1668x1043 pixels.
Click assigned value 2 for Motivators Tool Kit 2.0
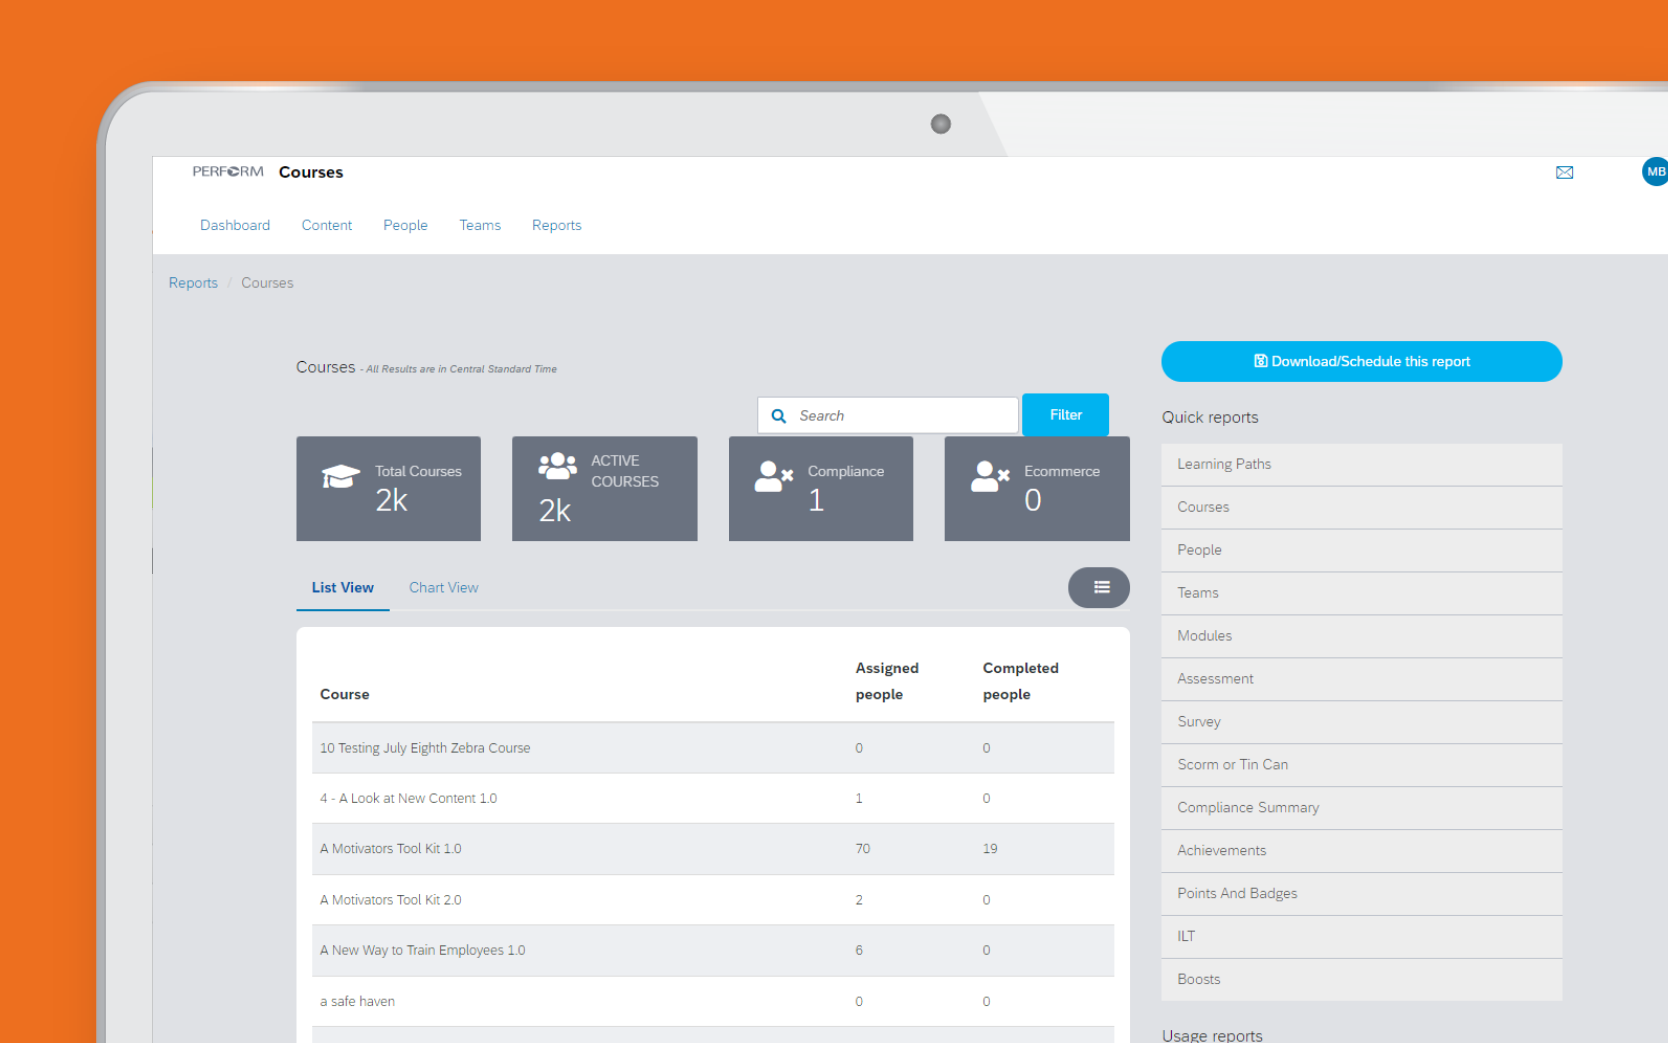tap(859, 900)
